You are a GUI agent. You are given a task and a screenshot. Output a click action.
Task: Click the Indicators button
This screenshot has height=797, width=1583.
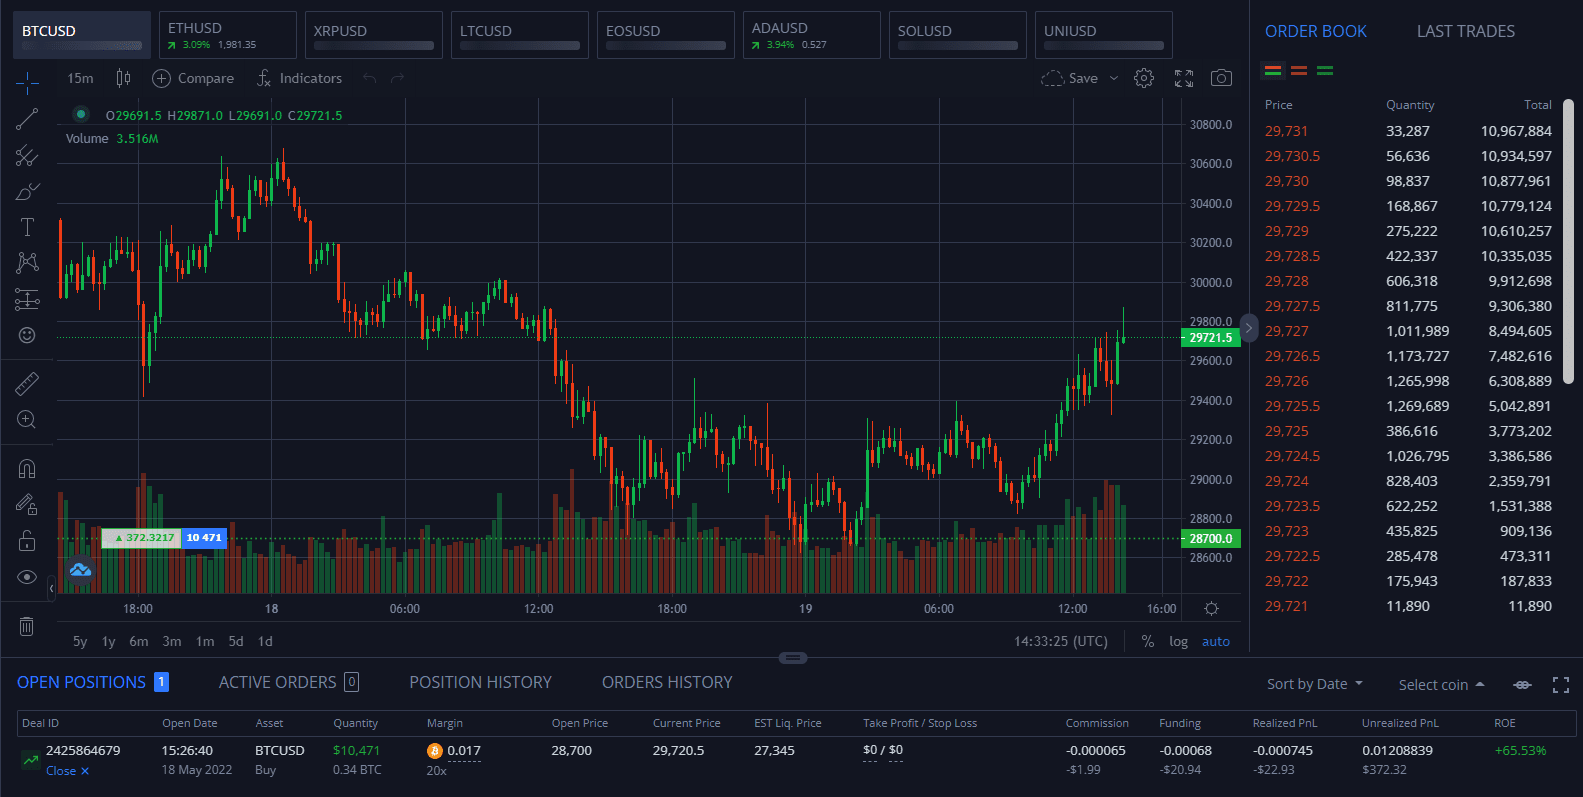299,78
